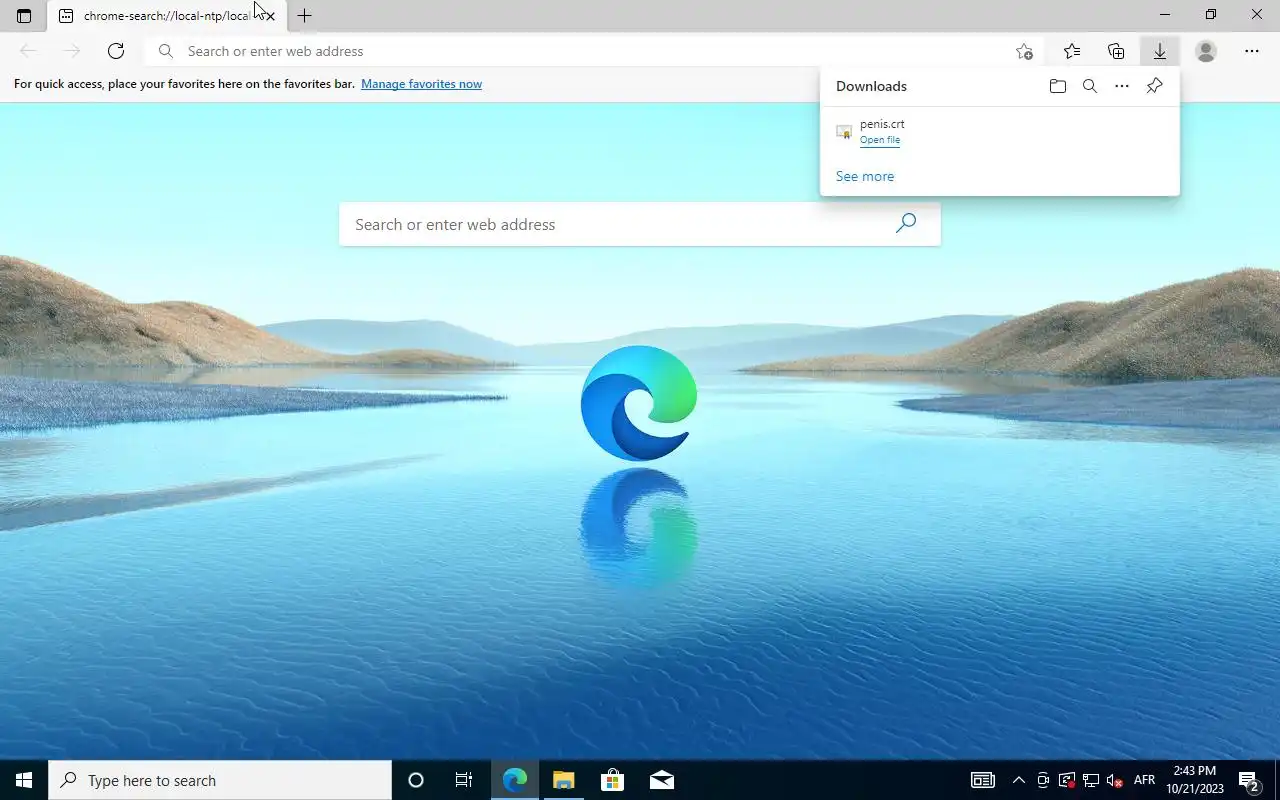This screenshot has width=1280, height=800.
Task: Open Task View on the taskbar
Action: point(464,780)
